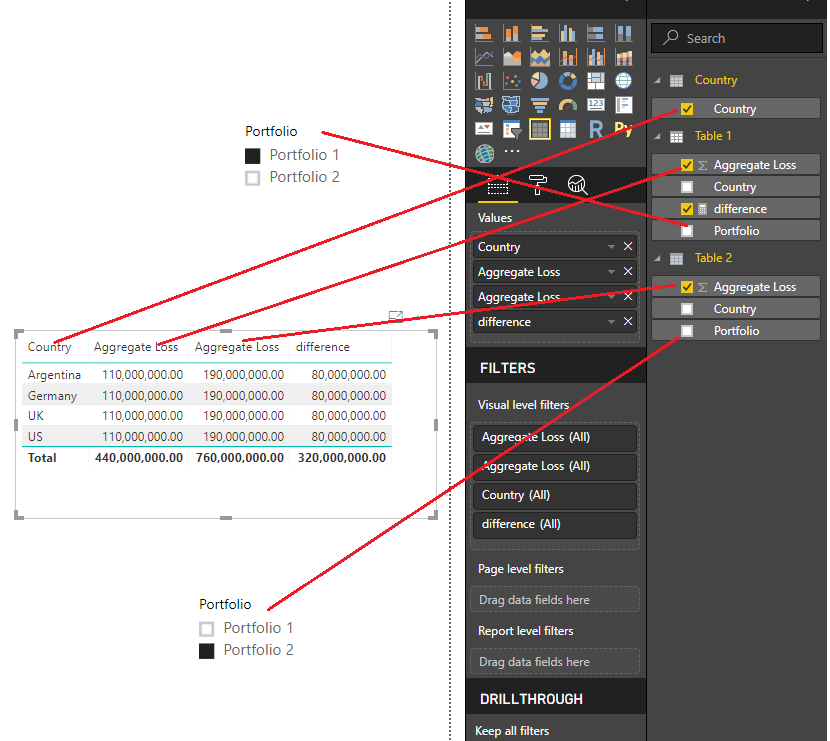
Task: Select the Map globe visual
Action: click(x=624, y=81)
